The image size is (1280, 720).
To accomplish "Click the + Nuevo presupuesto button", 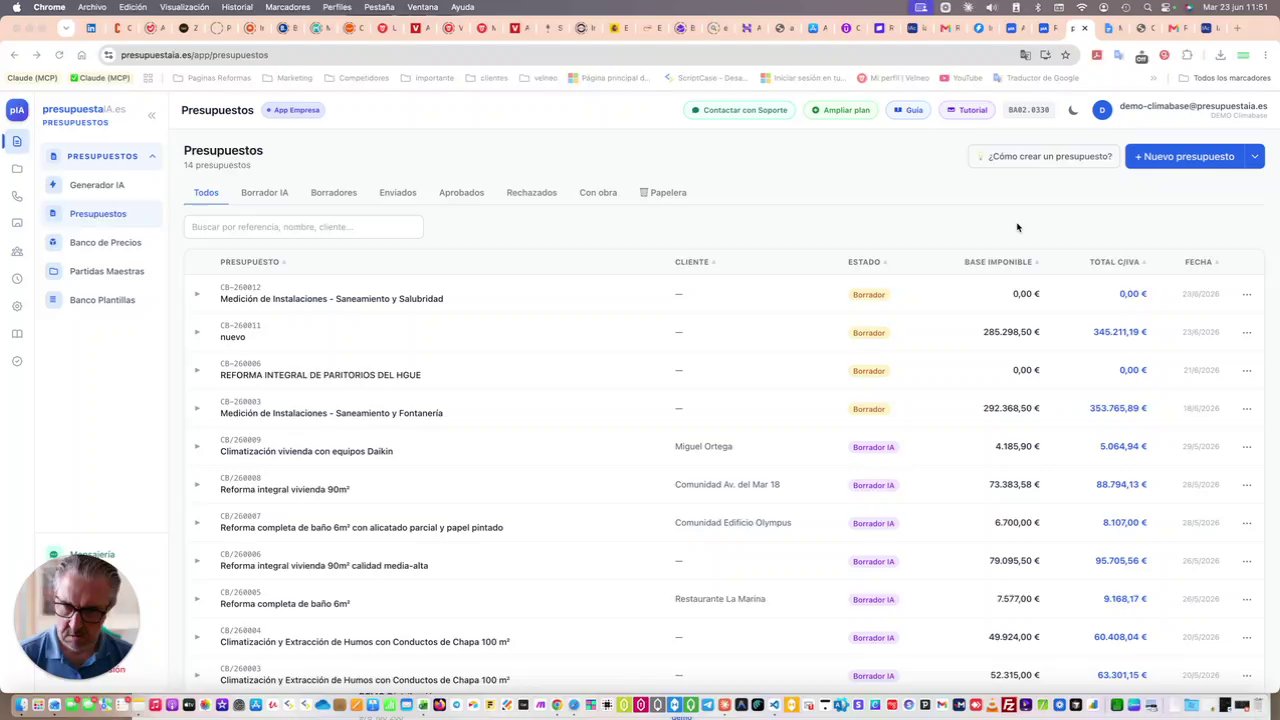I will (1185, 156).
